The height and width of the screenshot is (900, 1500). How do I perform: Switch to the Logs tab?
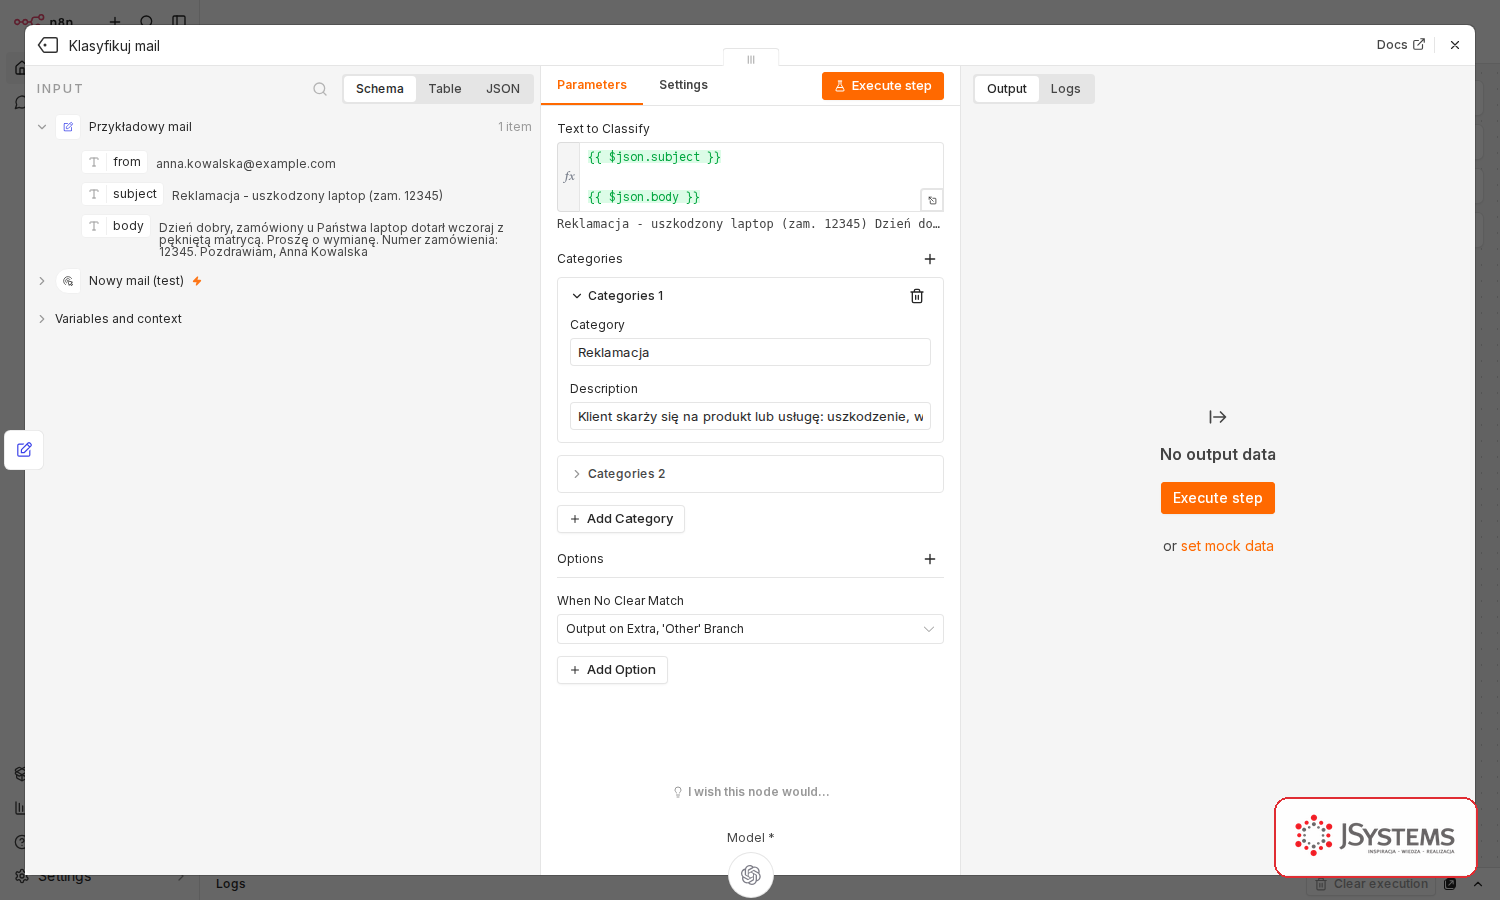[1066, 89]
